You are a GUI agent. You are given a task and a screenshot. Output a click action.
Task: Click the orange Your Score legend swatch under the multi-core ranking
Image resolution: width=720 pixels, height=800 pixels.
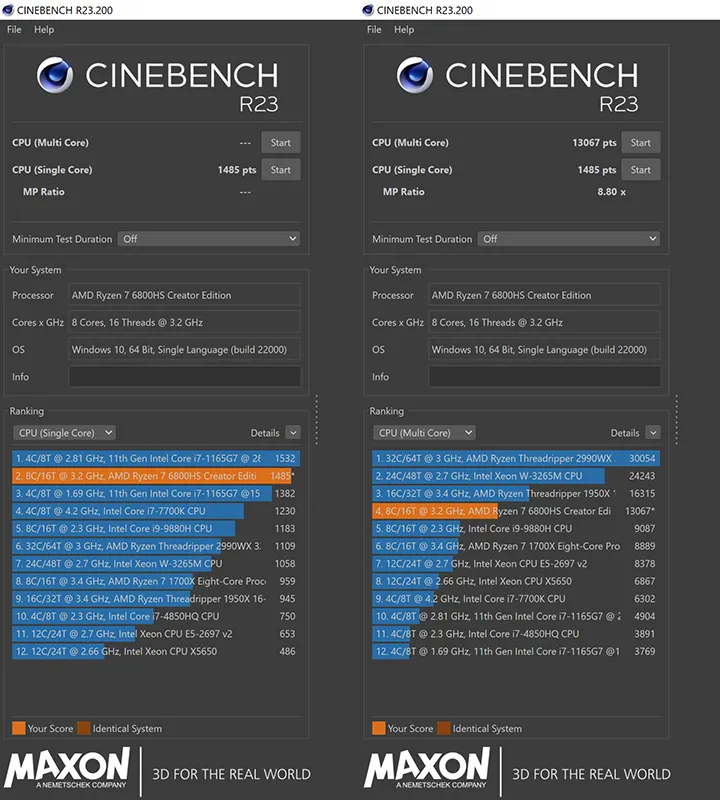point(378,728)
